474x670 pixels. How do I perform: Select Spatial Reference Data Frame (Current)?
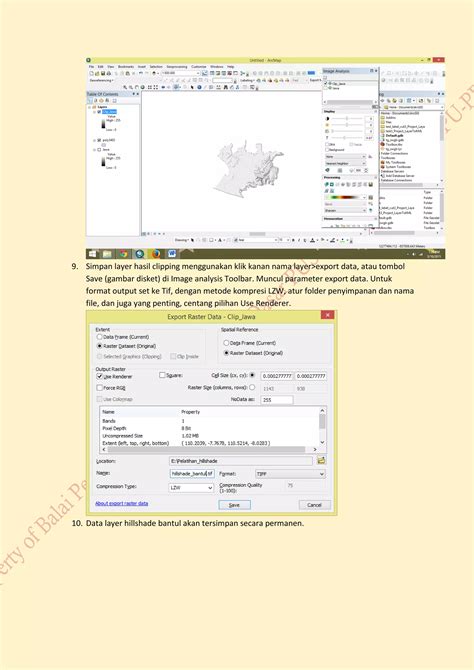pos(226,343)
